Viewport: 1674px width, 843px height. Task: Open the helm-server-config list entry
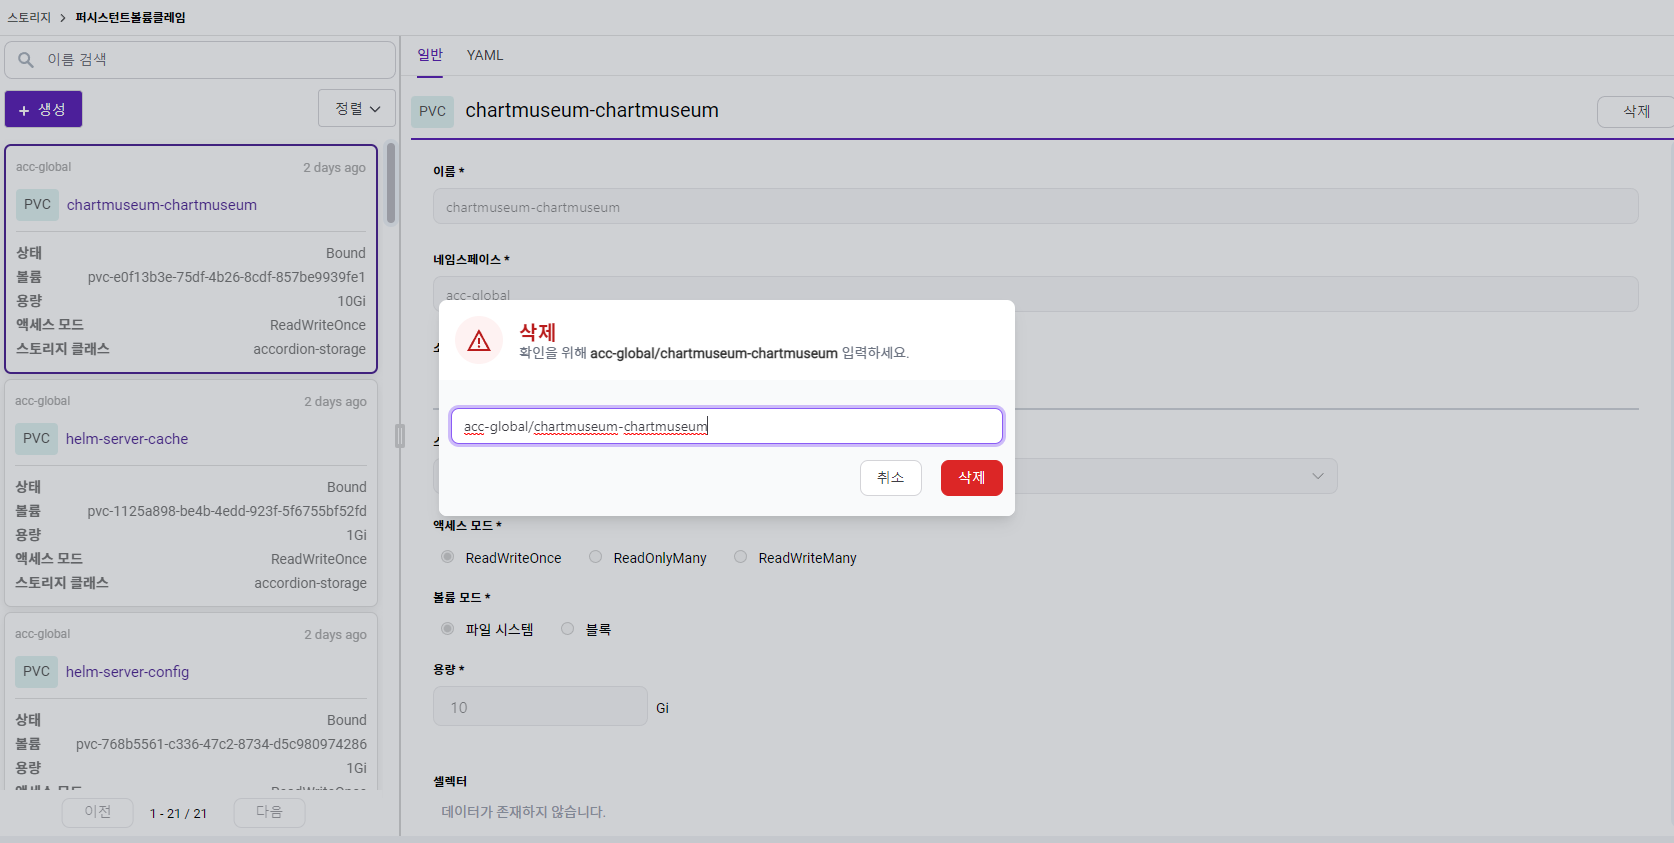[127, 672]
